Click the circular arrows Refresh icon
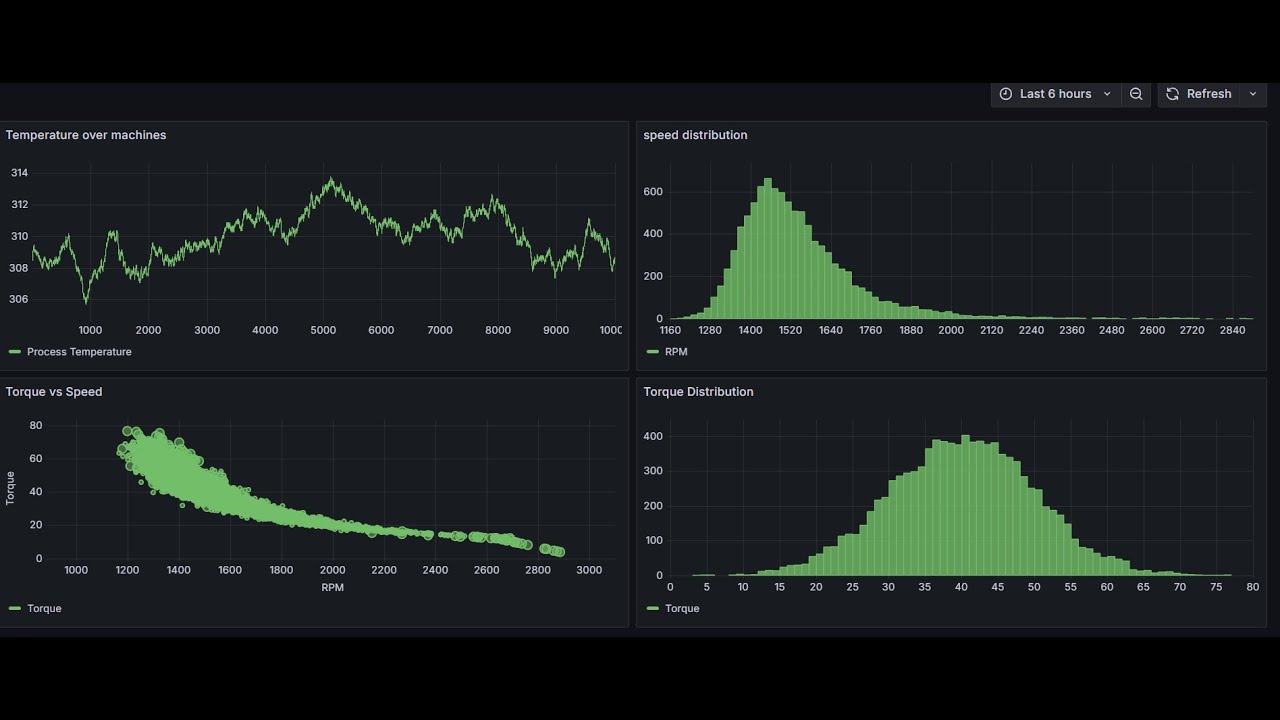Viewport: 1280px width, 720px height. (x=1173, y=94)
